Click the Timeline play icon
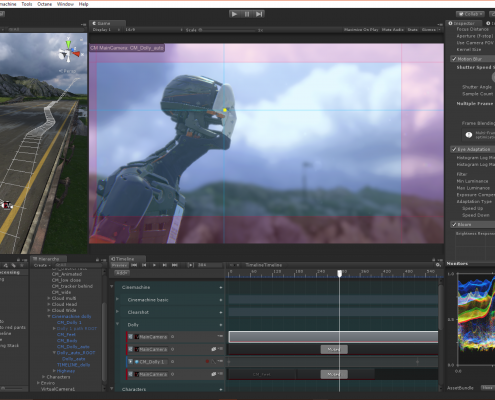Image resolution: width=495 pixels, height=400 pixels. tap(154, 265)
